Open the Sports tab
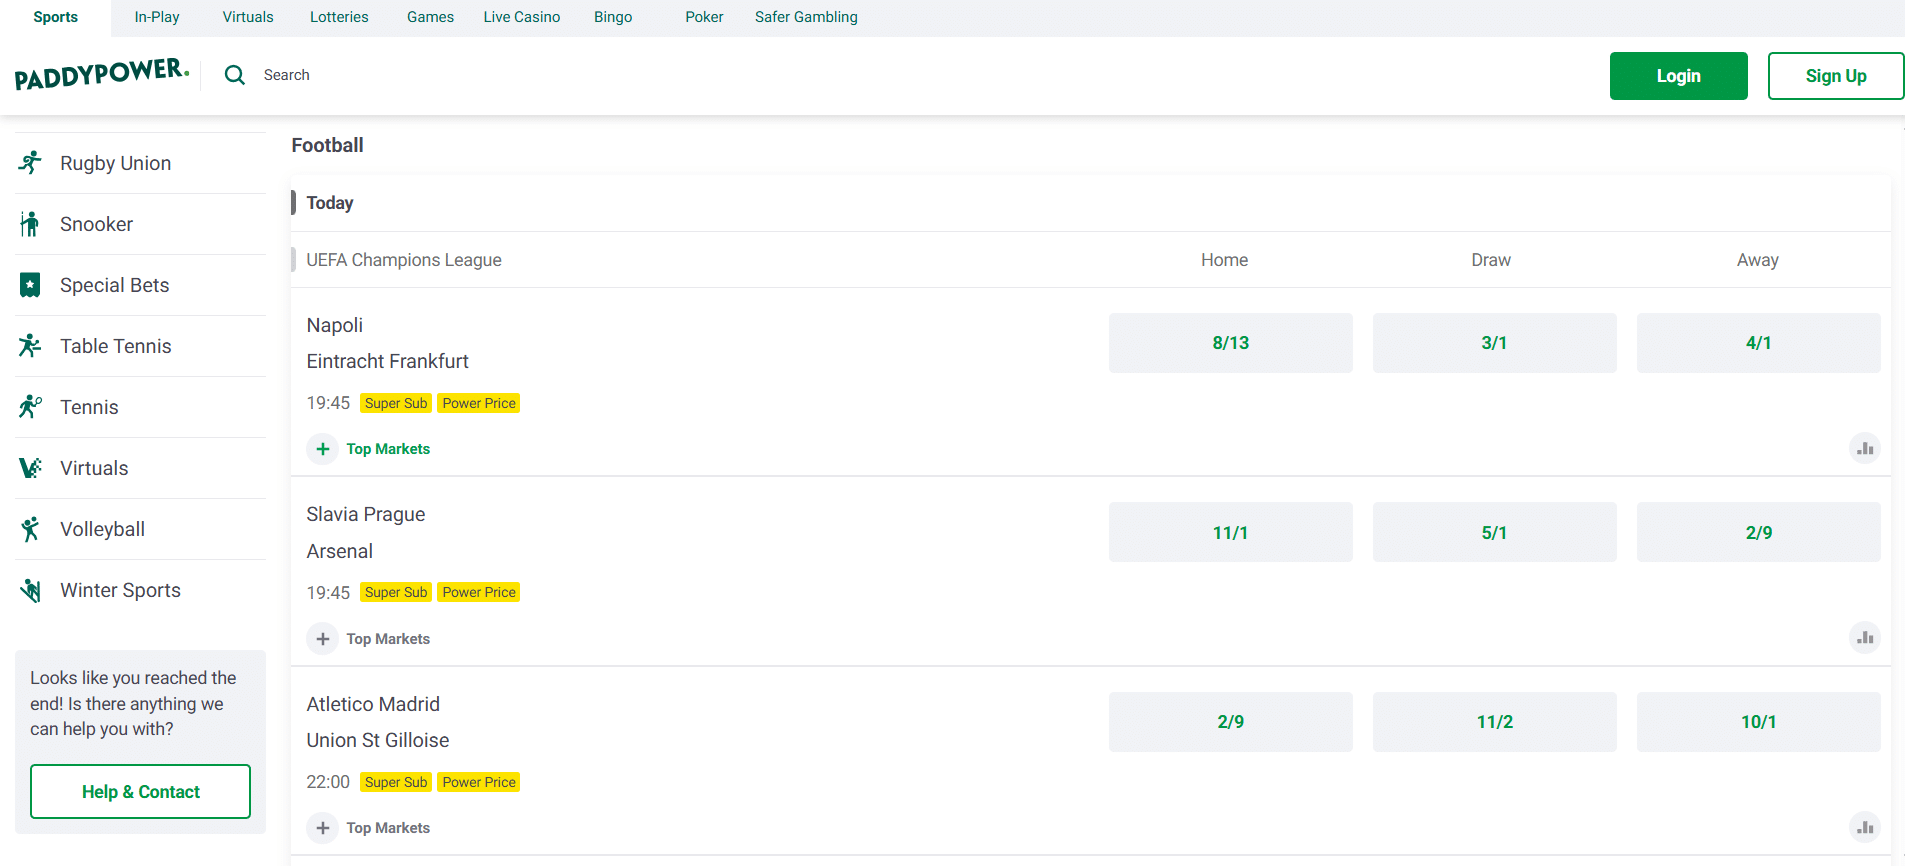Screen dimensions: 1905x866 [56, 17]
